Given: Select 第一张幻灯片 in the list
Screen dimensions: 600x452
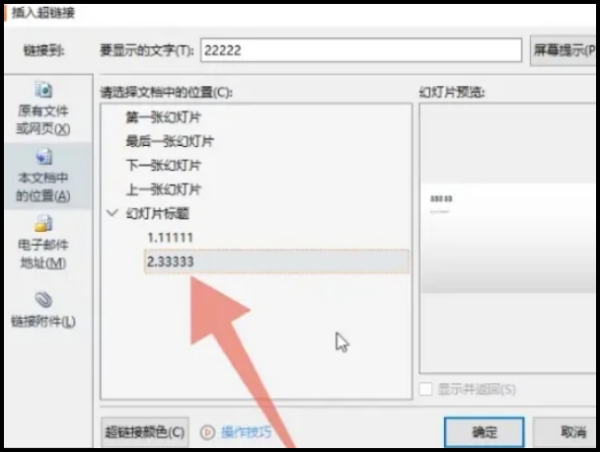Looking at the screenshot, I should [x=163, y=117].
